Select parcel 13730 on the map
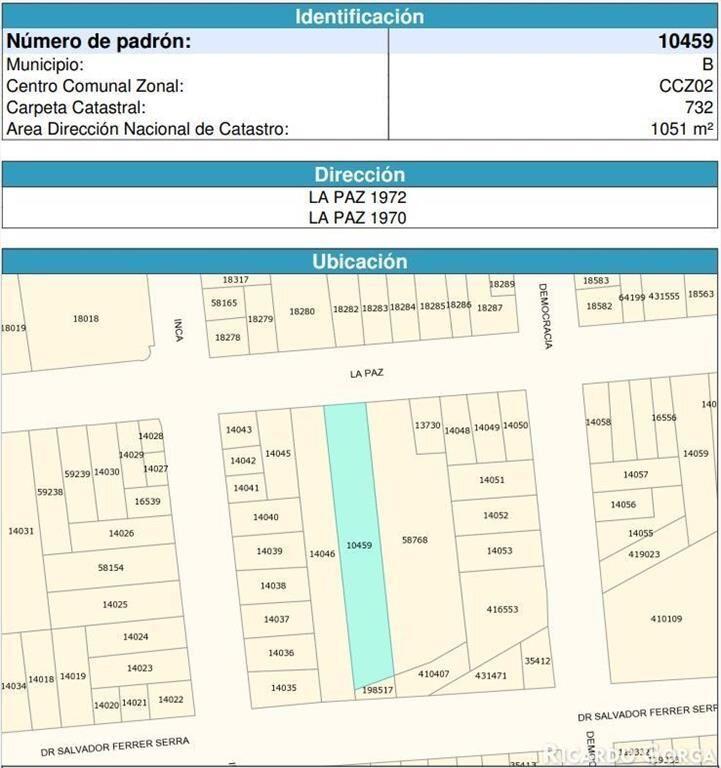 coord(428,425)
